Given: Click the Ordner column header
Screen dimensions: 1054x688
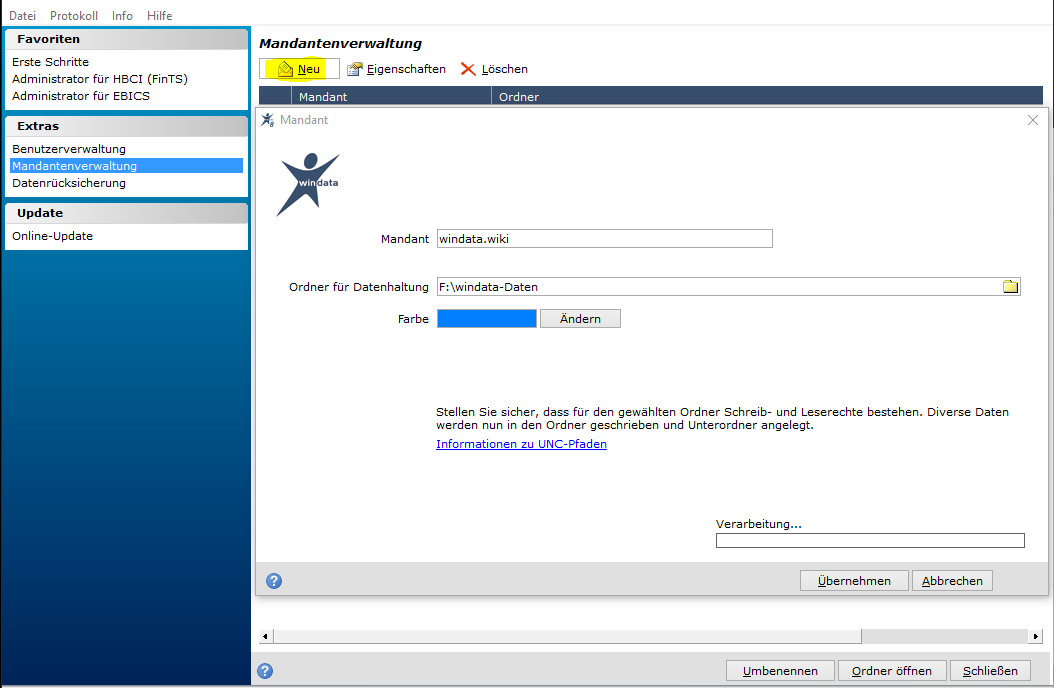Looking at the screenshot, I should pos(767,96).
